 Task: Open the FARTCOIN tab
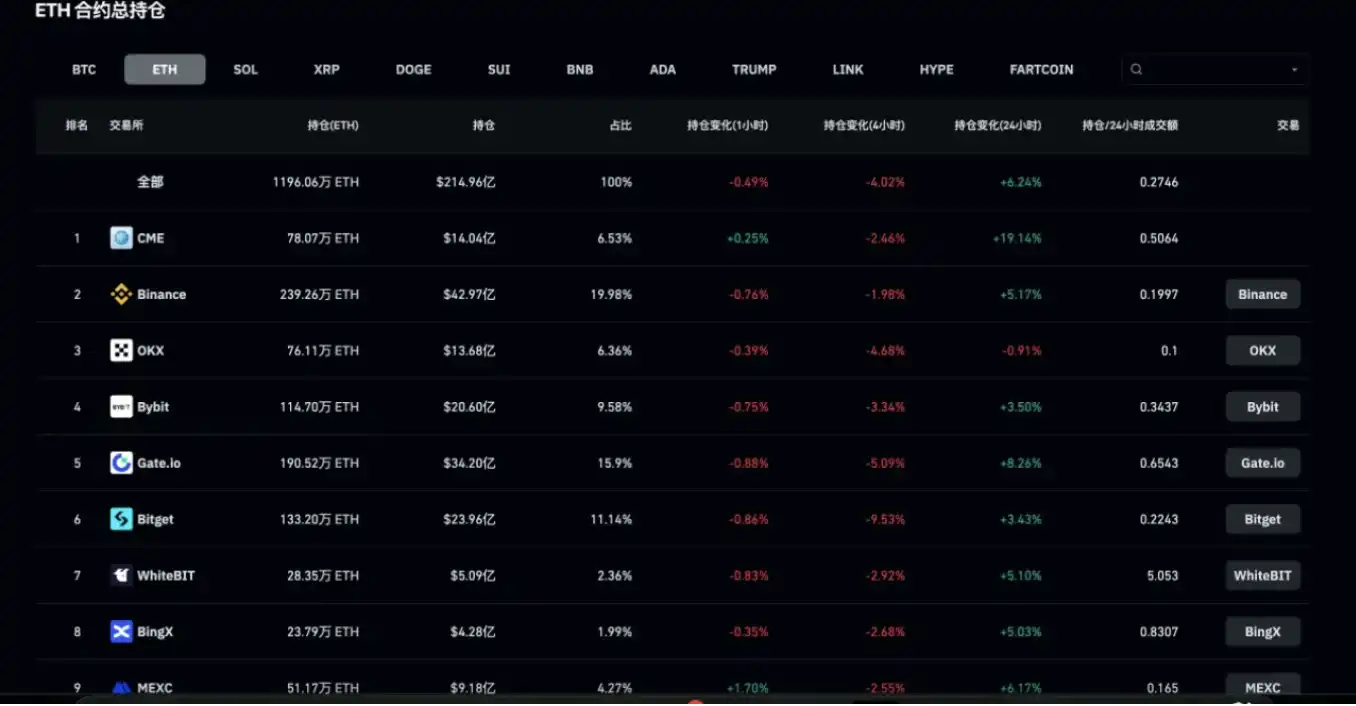[x=1041, y=70]
